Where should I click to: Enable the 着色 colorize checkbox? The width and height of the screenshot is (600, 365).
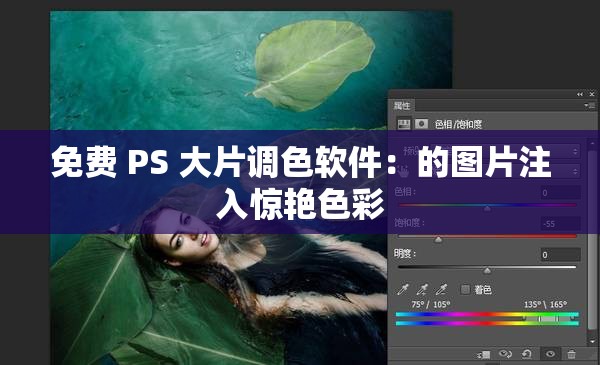click(465, 289)
